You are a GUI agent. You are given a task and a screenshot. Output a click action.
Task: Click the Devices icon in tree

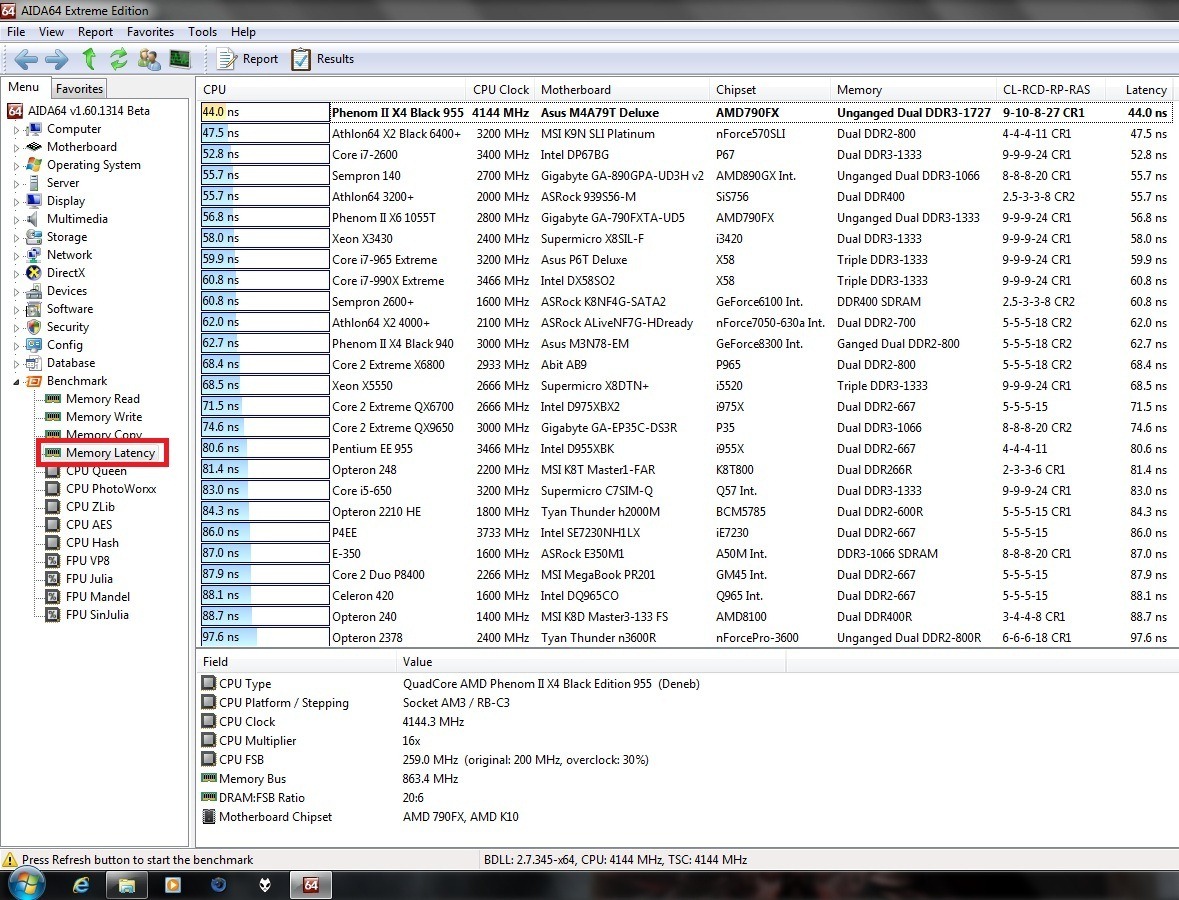tap(34, 291)
